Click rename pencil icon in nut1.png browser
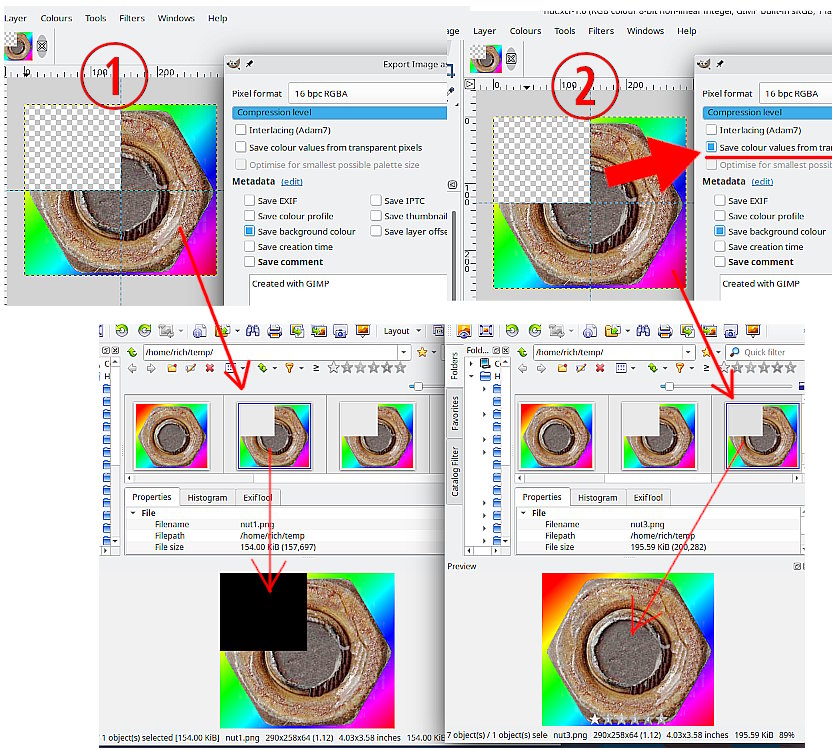This screenshot has width=832, height=750. [x=190, y=368]
